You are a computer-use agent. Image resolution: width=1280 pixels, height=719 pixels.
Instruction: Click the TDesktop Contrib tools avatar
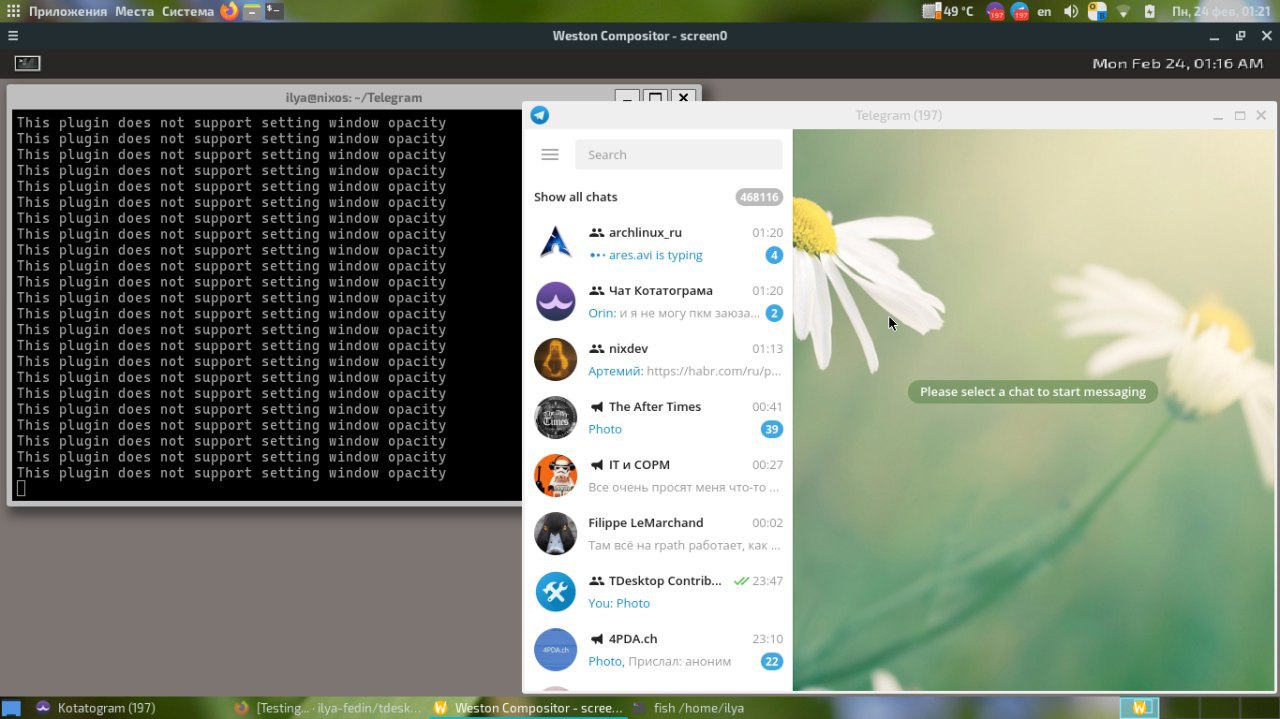555,591
